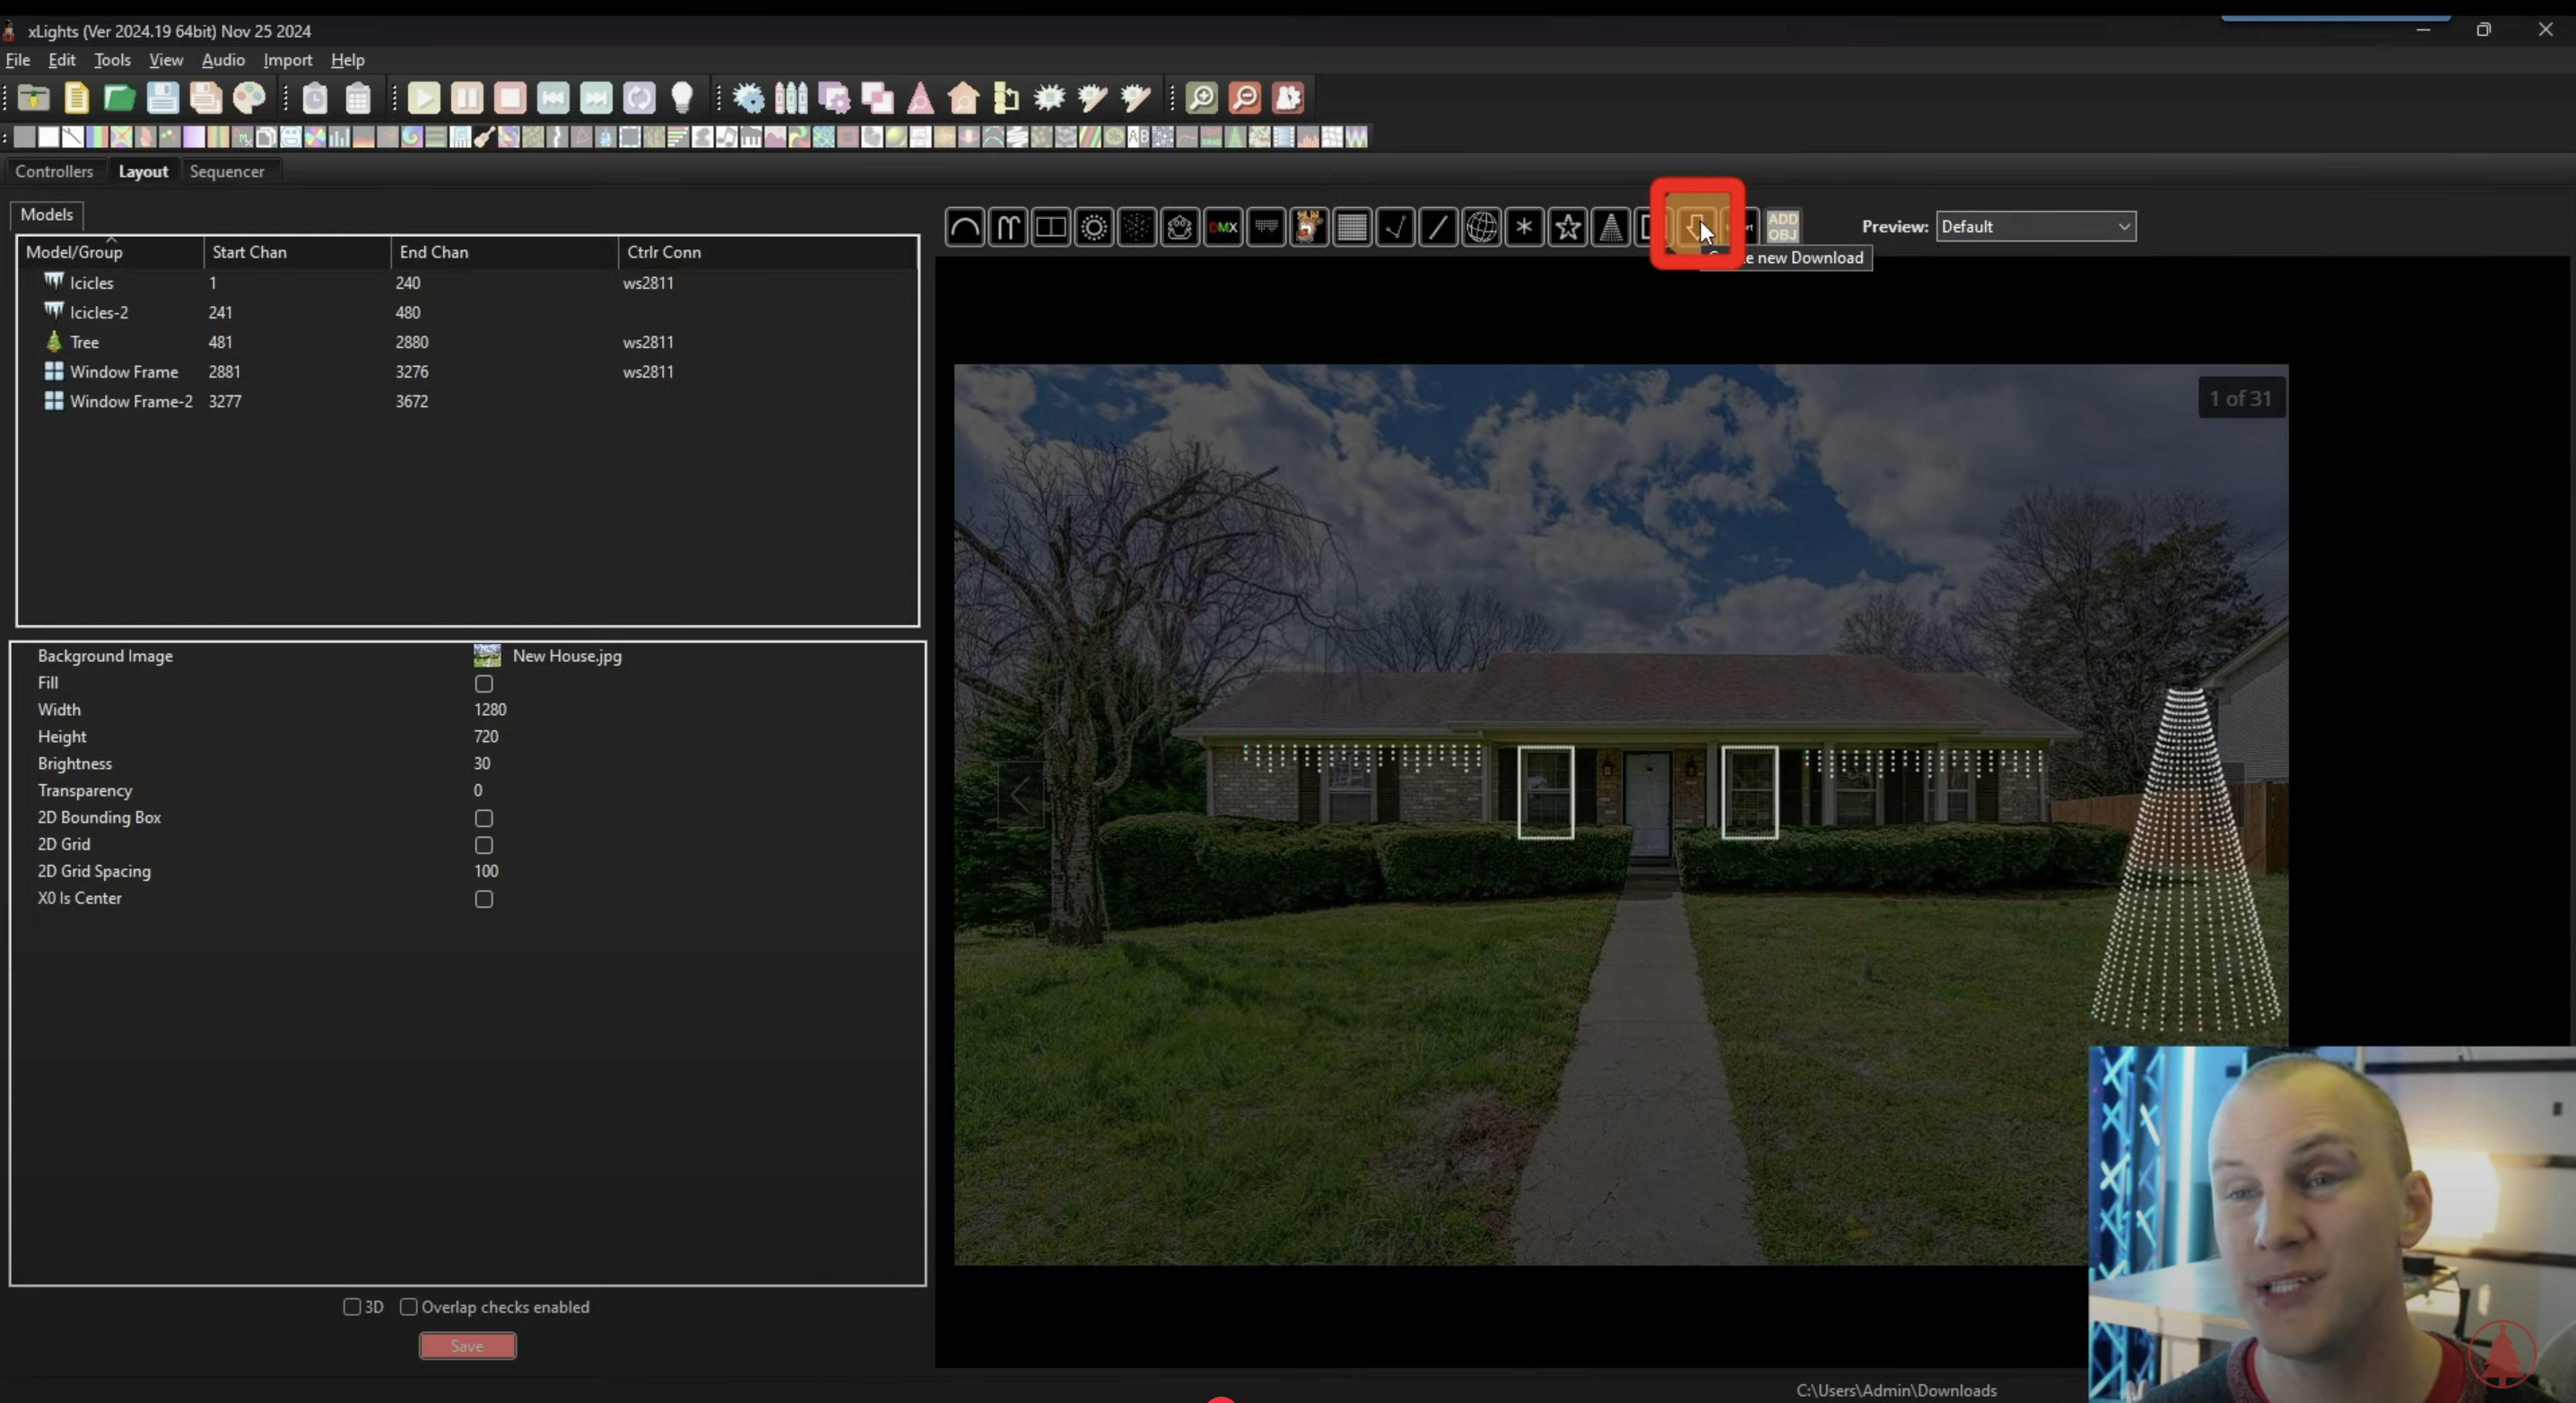Click the Background Image file New House.jpg
The height and width of the screenshot is (1403, 2576).
pos(566,656)
